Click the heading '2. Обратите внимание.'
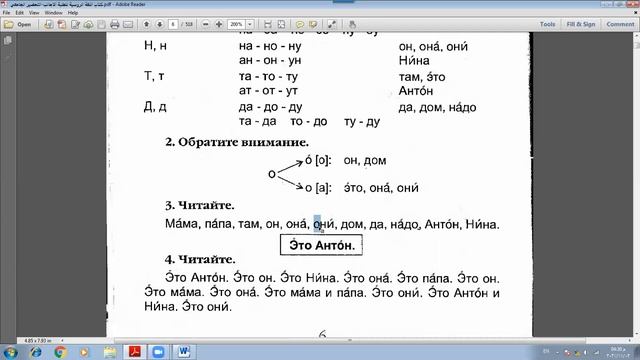 click(237, 142)
